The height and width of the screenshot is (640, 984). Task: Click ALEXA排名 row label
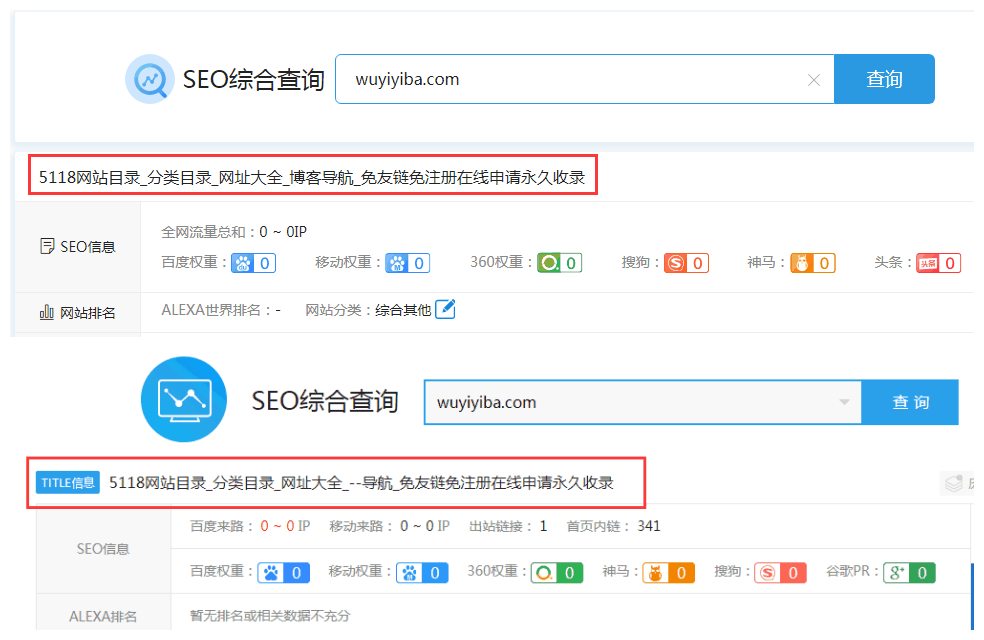[103, 616]
